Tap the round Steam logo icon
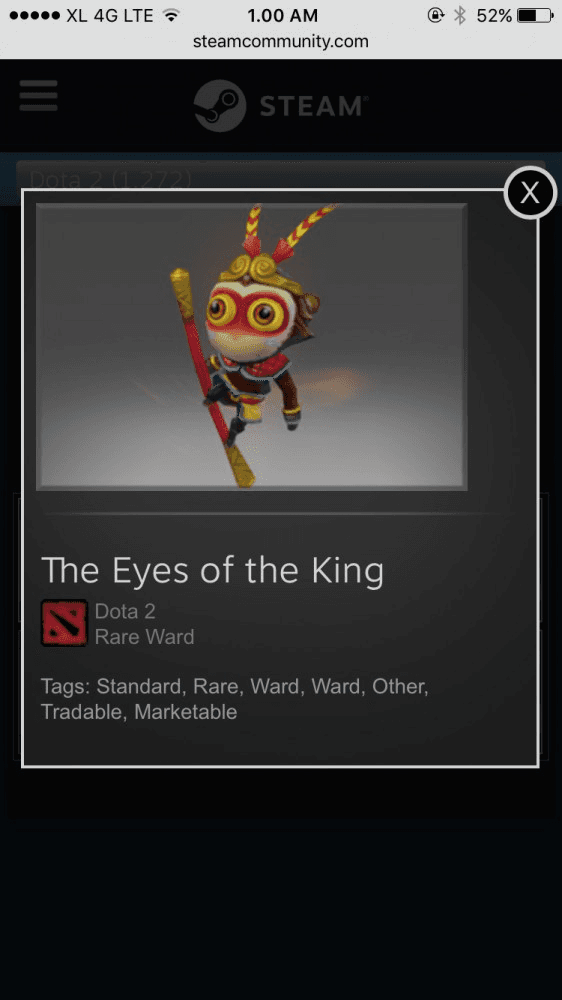 click(220, 106)
